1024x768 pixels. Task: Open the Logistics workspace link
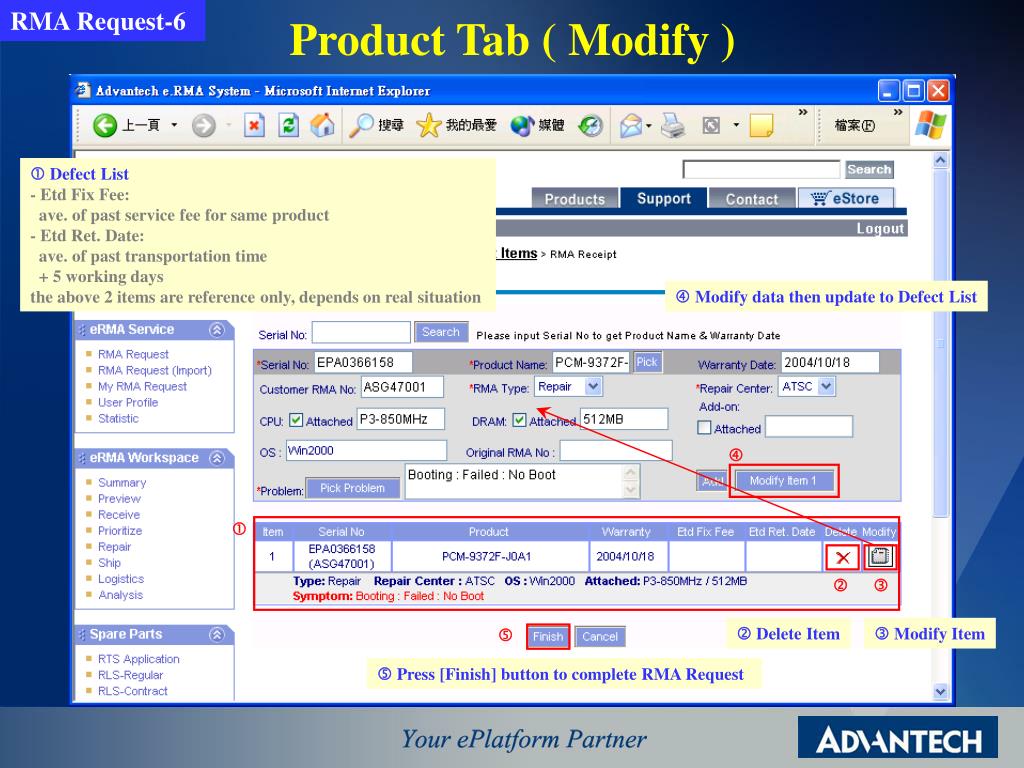[x=121, y=579]
